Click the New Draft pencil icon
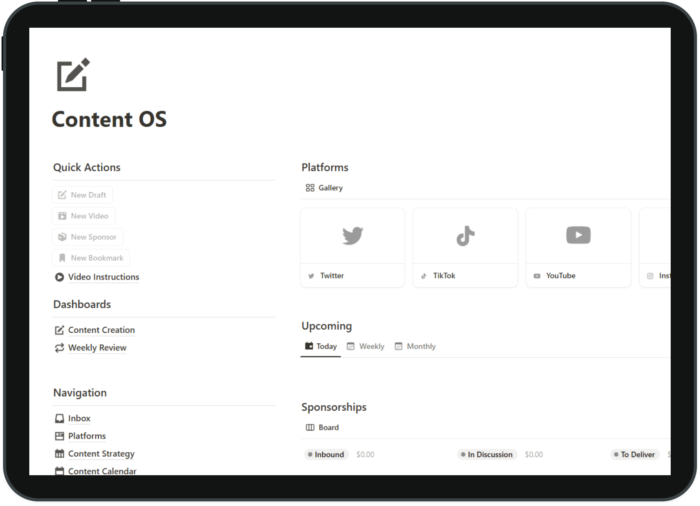The image size is (700, 506). [62, 195]
